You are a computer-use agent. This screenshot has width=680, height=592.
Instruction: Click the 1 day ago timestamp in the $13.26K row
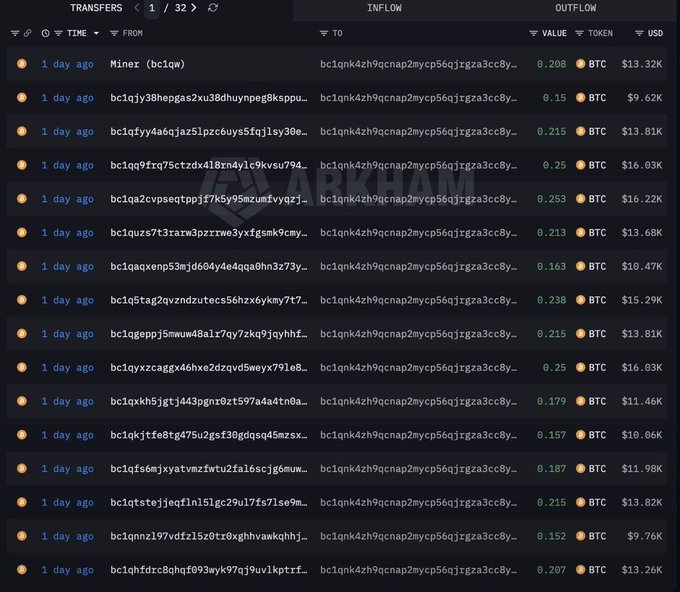pyautogui.click(x=67, y=570)
